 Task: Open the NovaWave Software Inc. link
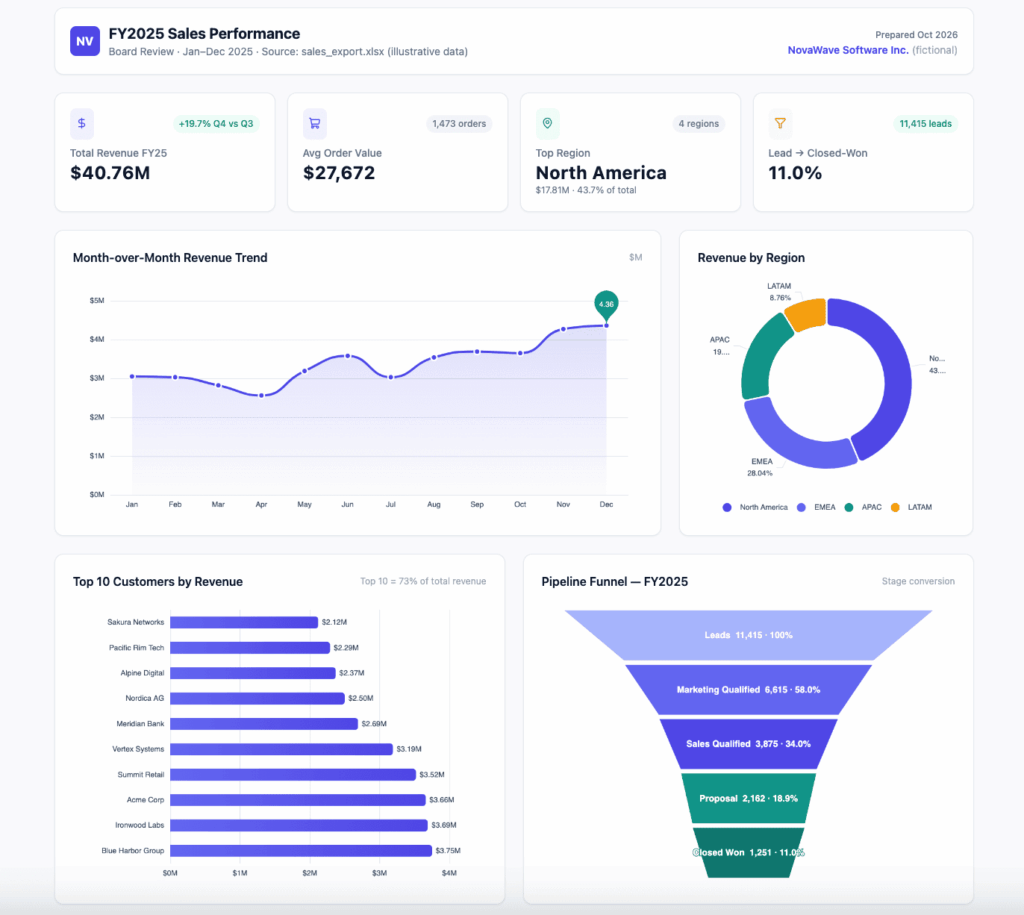[x=848, y=50]
